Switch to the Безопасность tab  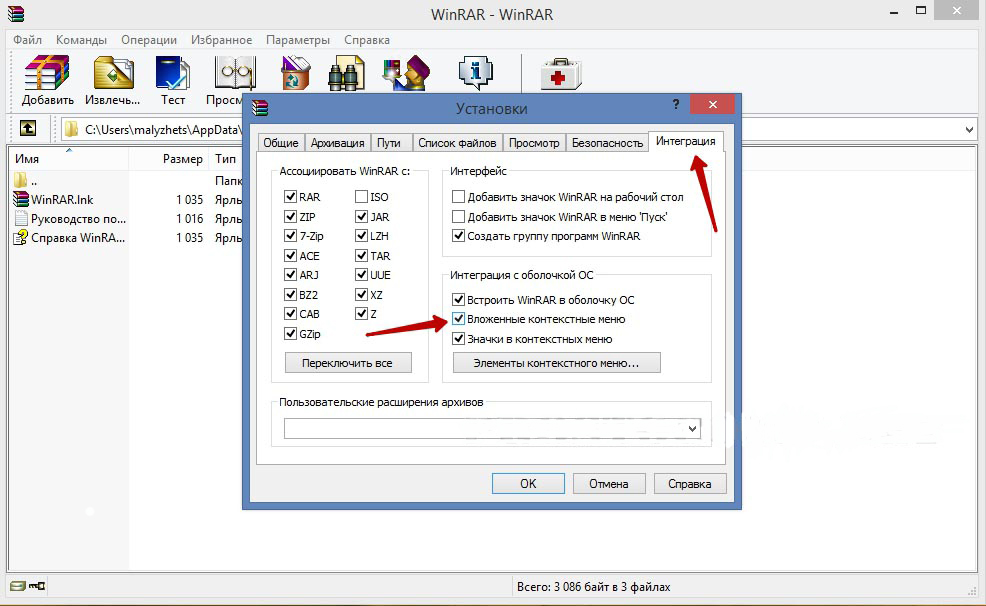607,143
